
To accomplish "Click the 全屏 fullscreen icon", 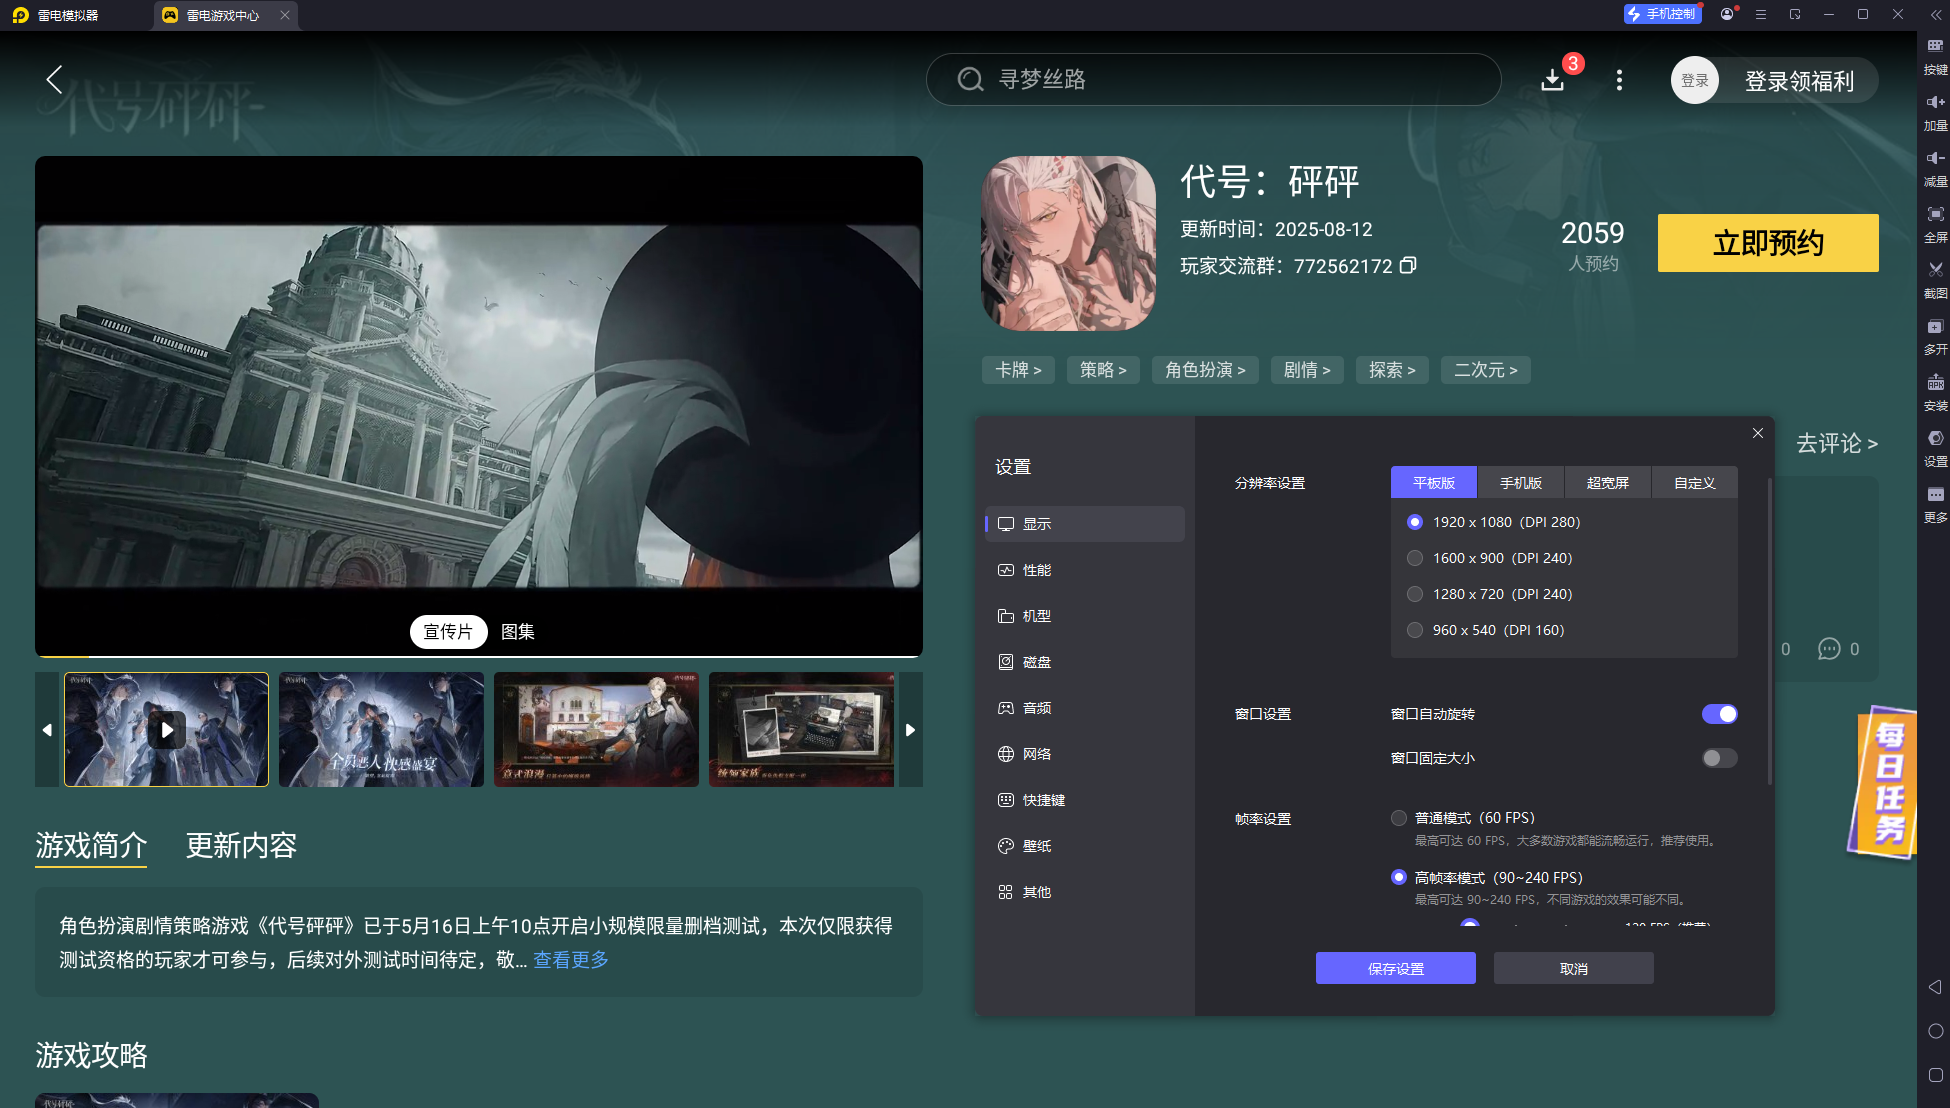I will [1934, 223].
